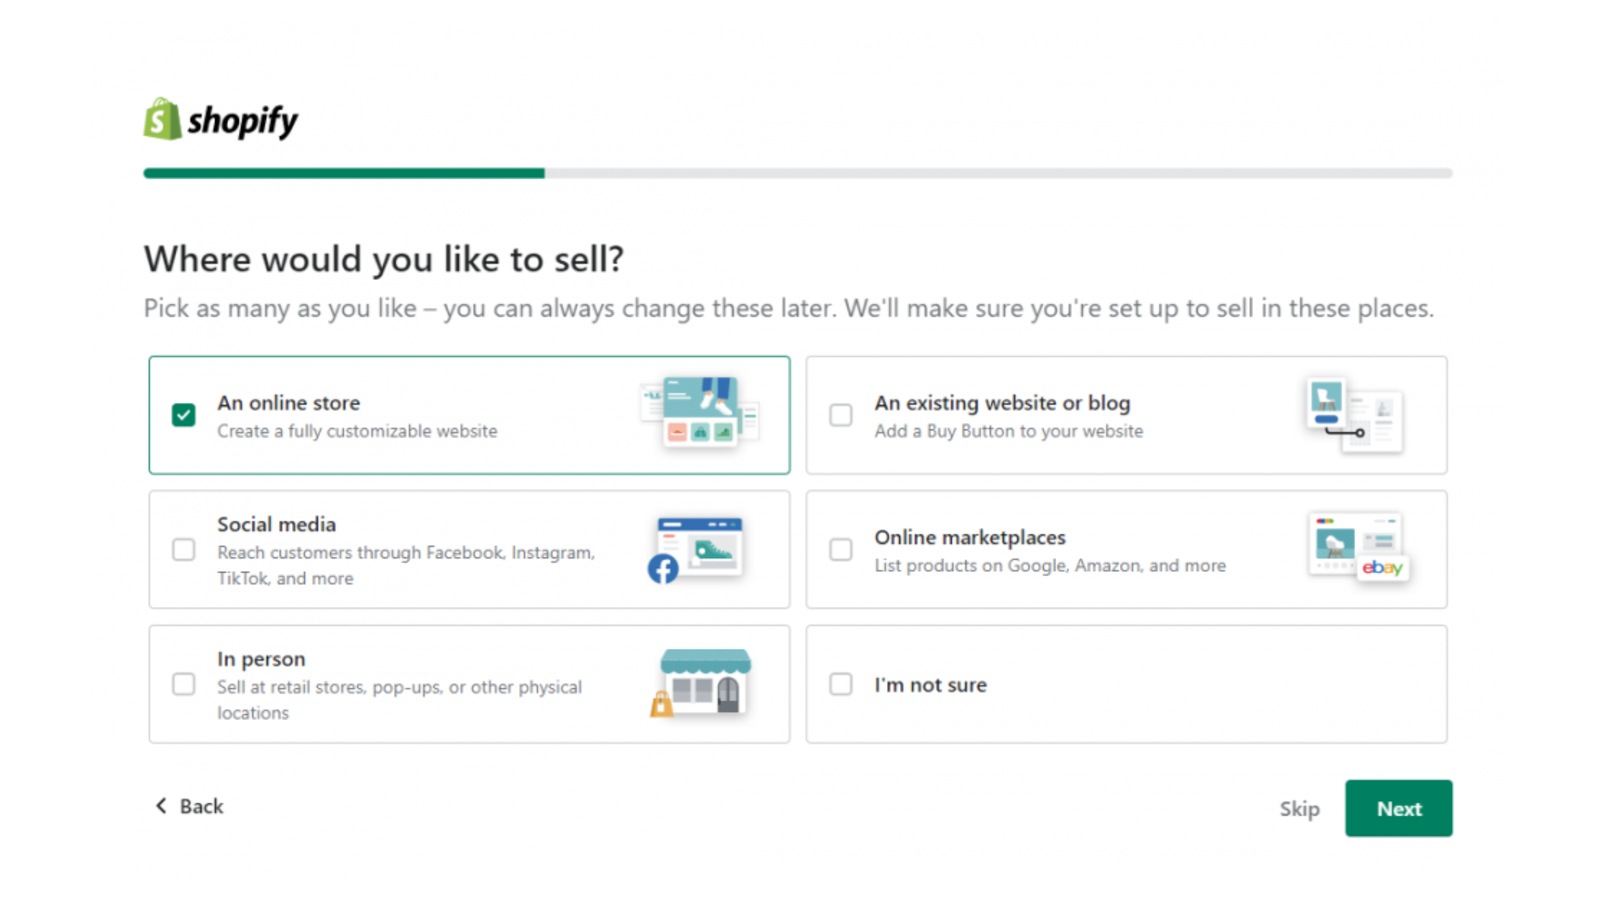The image size is (1600, 900).
Task: Click the green onboarding progress bar
Action: click(344, 173)
